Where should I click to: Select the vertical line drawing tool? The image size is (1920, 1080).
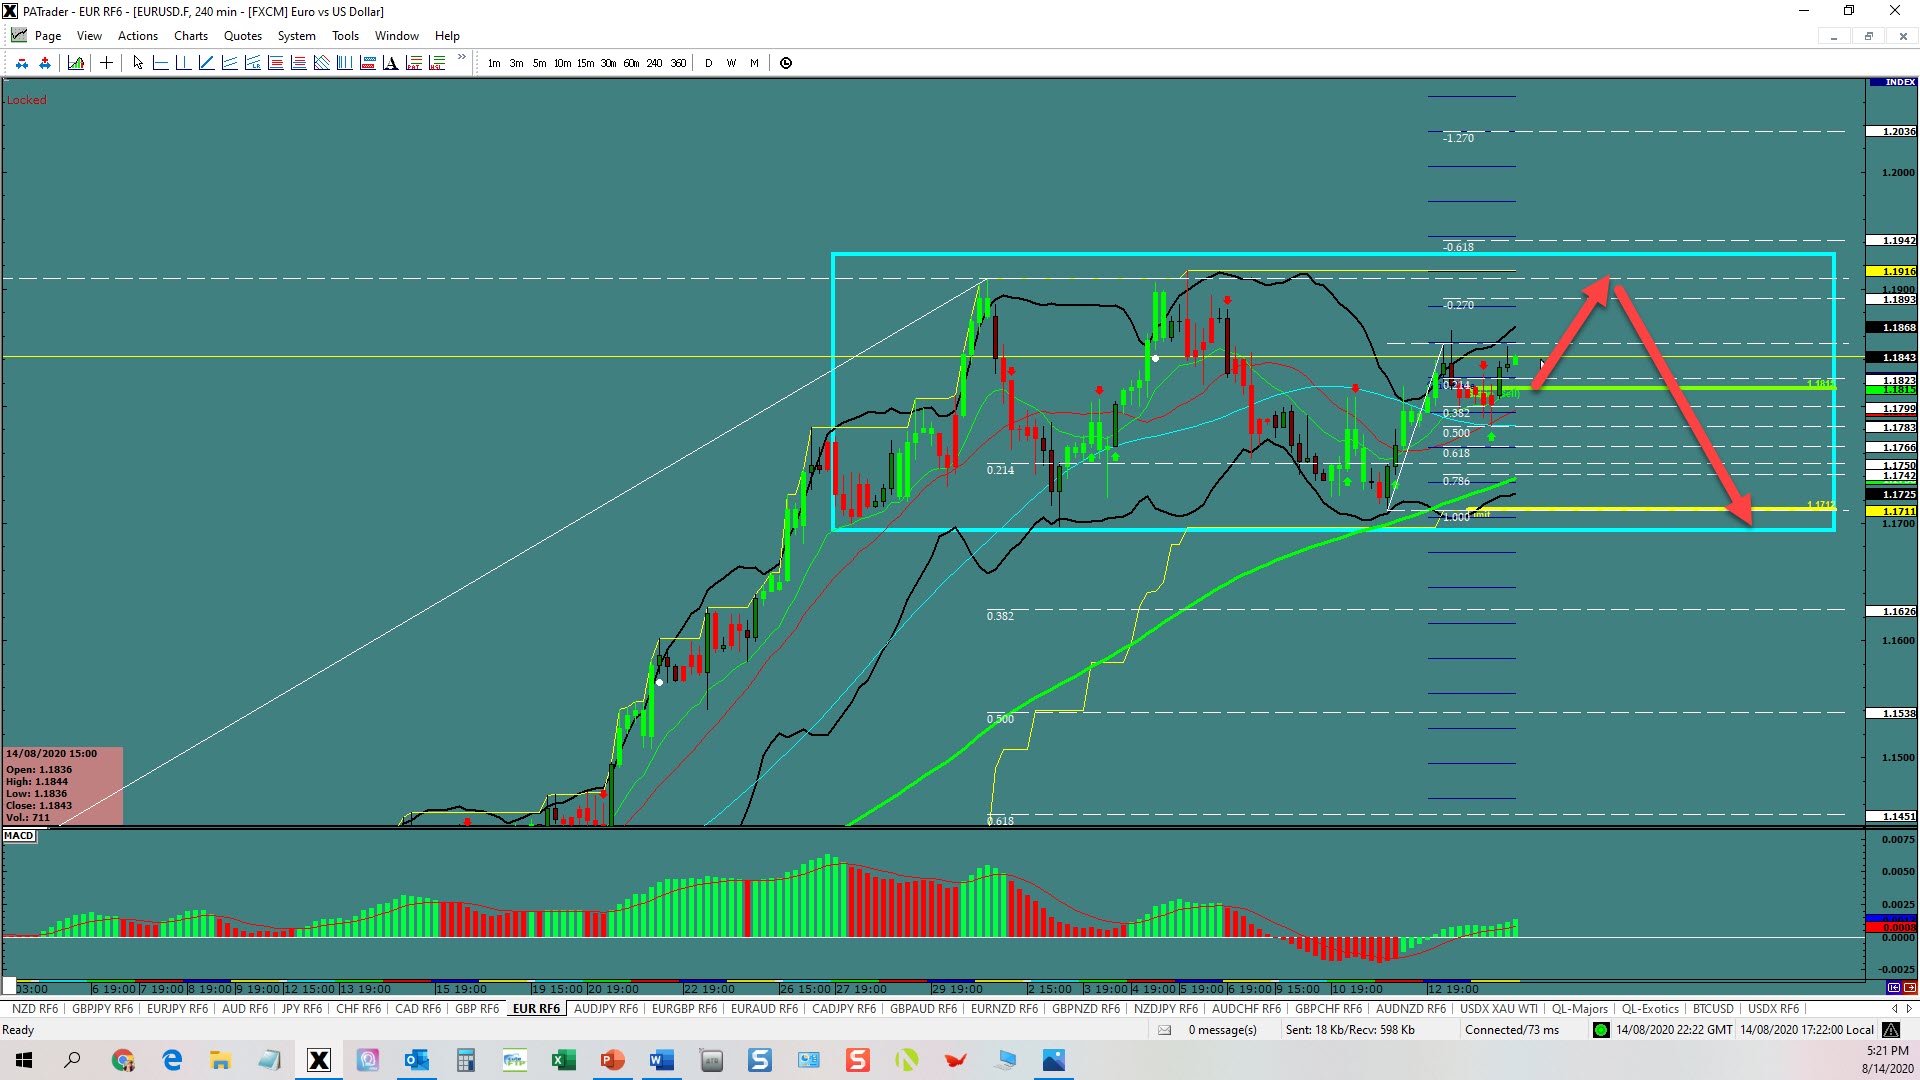click(x=183, y=63)
